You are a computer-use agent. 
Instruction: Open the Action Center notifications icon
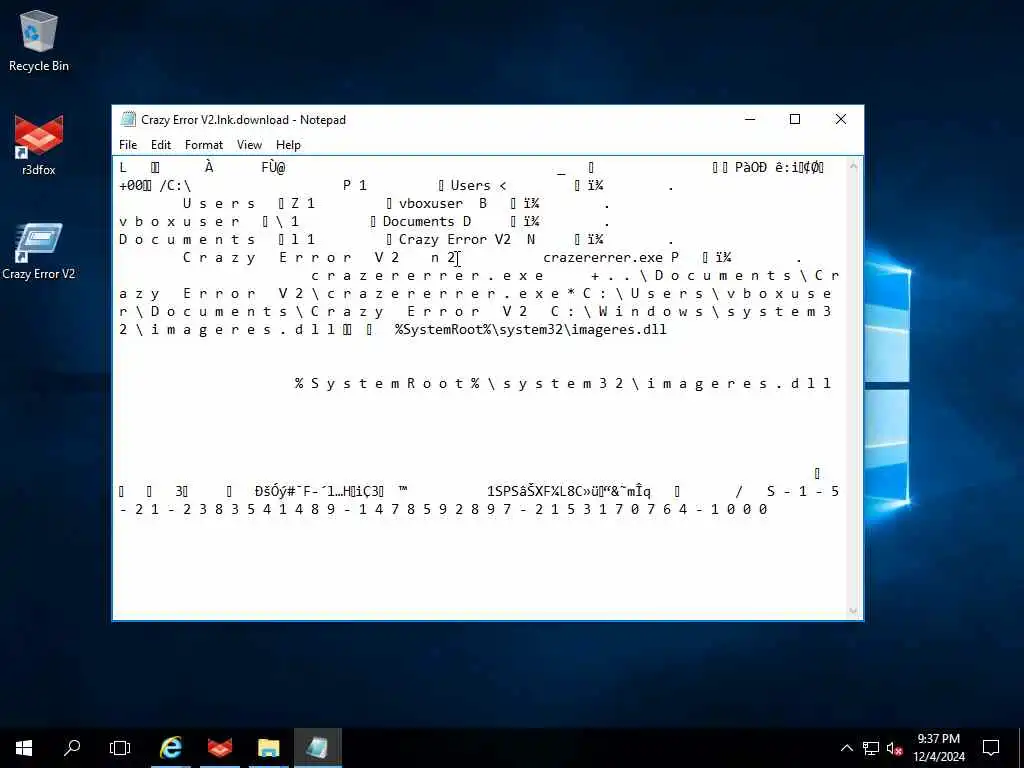pyautogui.click(x=991, y=748)
